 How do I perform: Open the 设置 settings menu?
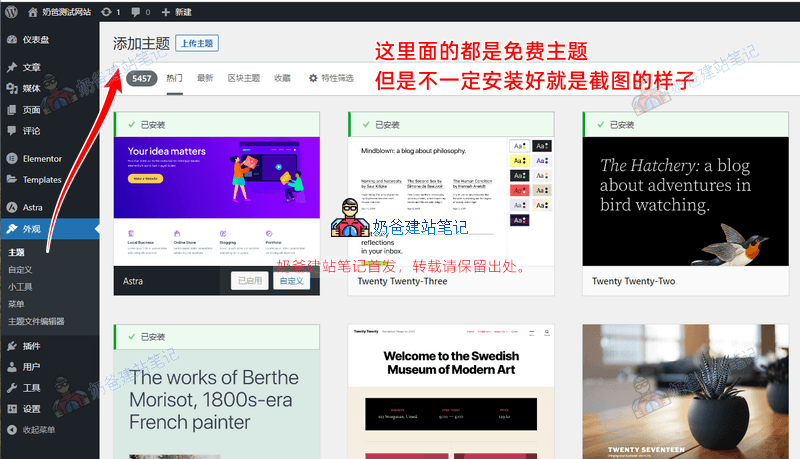click(x=31, y=408)
